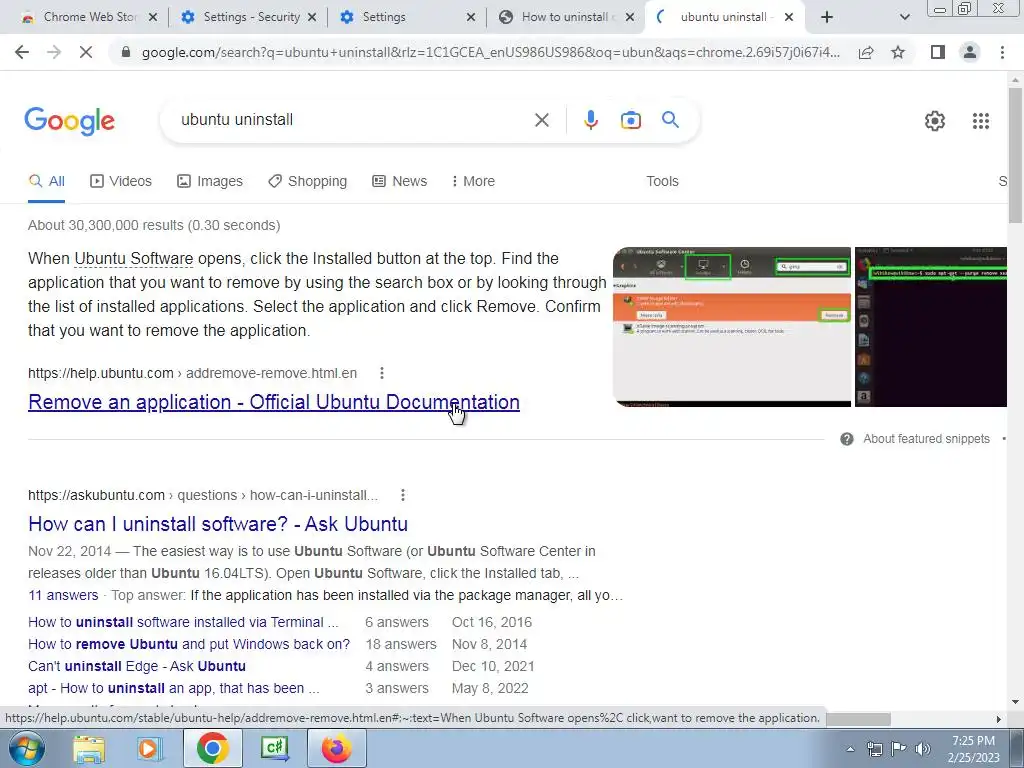The height and width of the screenshot is (768, 1024).
Task: Open the search Tools button
Action: click(x=662, y=181)
